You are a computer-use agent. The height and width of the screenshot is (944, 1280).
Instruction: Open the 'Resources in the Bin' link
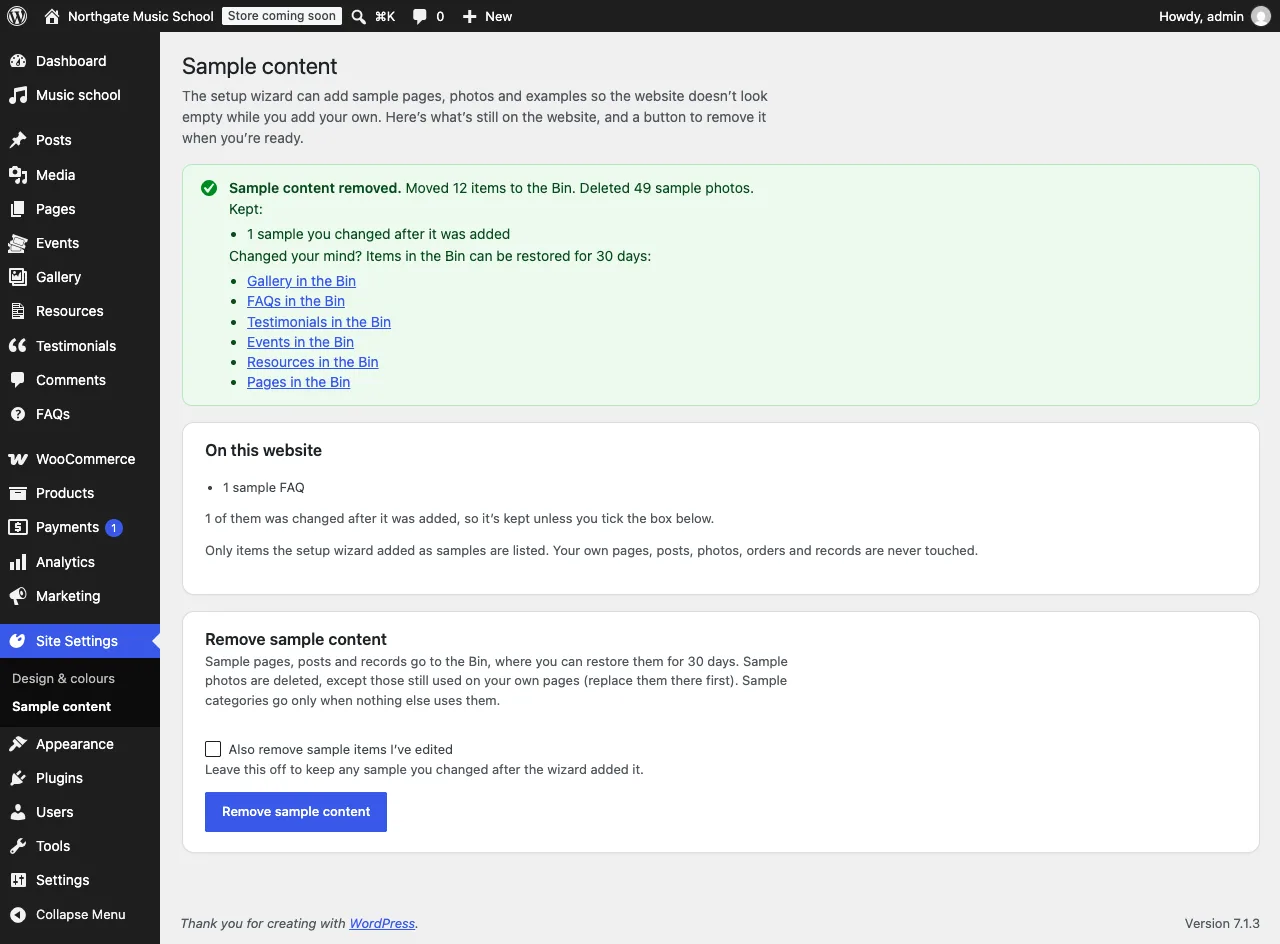[x=312, y=362]
